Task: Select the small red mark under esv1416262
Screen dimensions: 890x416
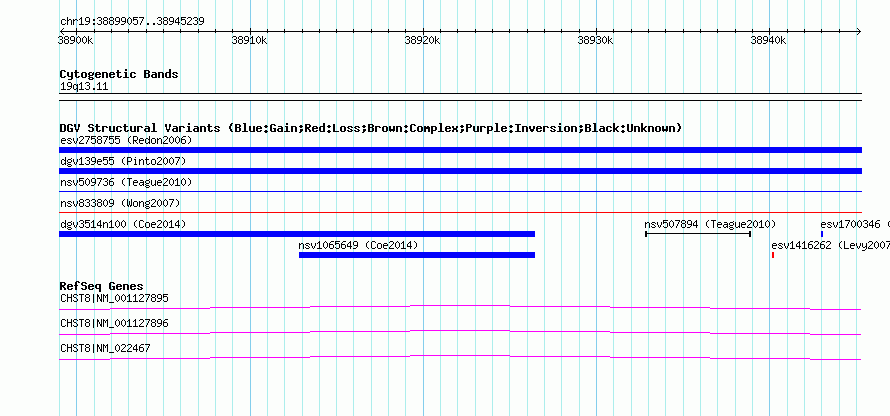Action: tap(773, 255)
